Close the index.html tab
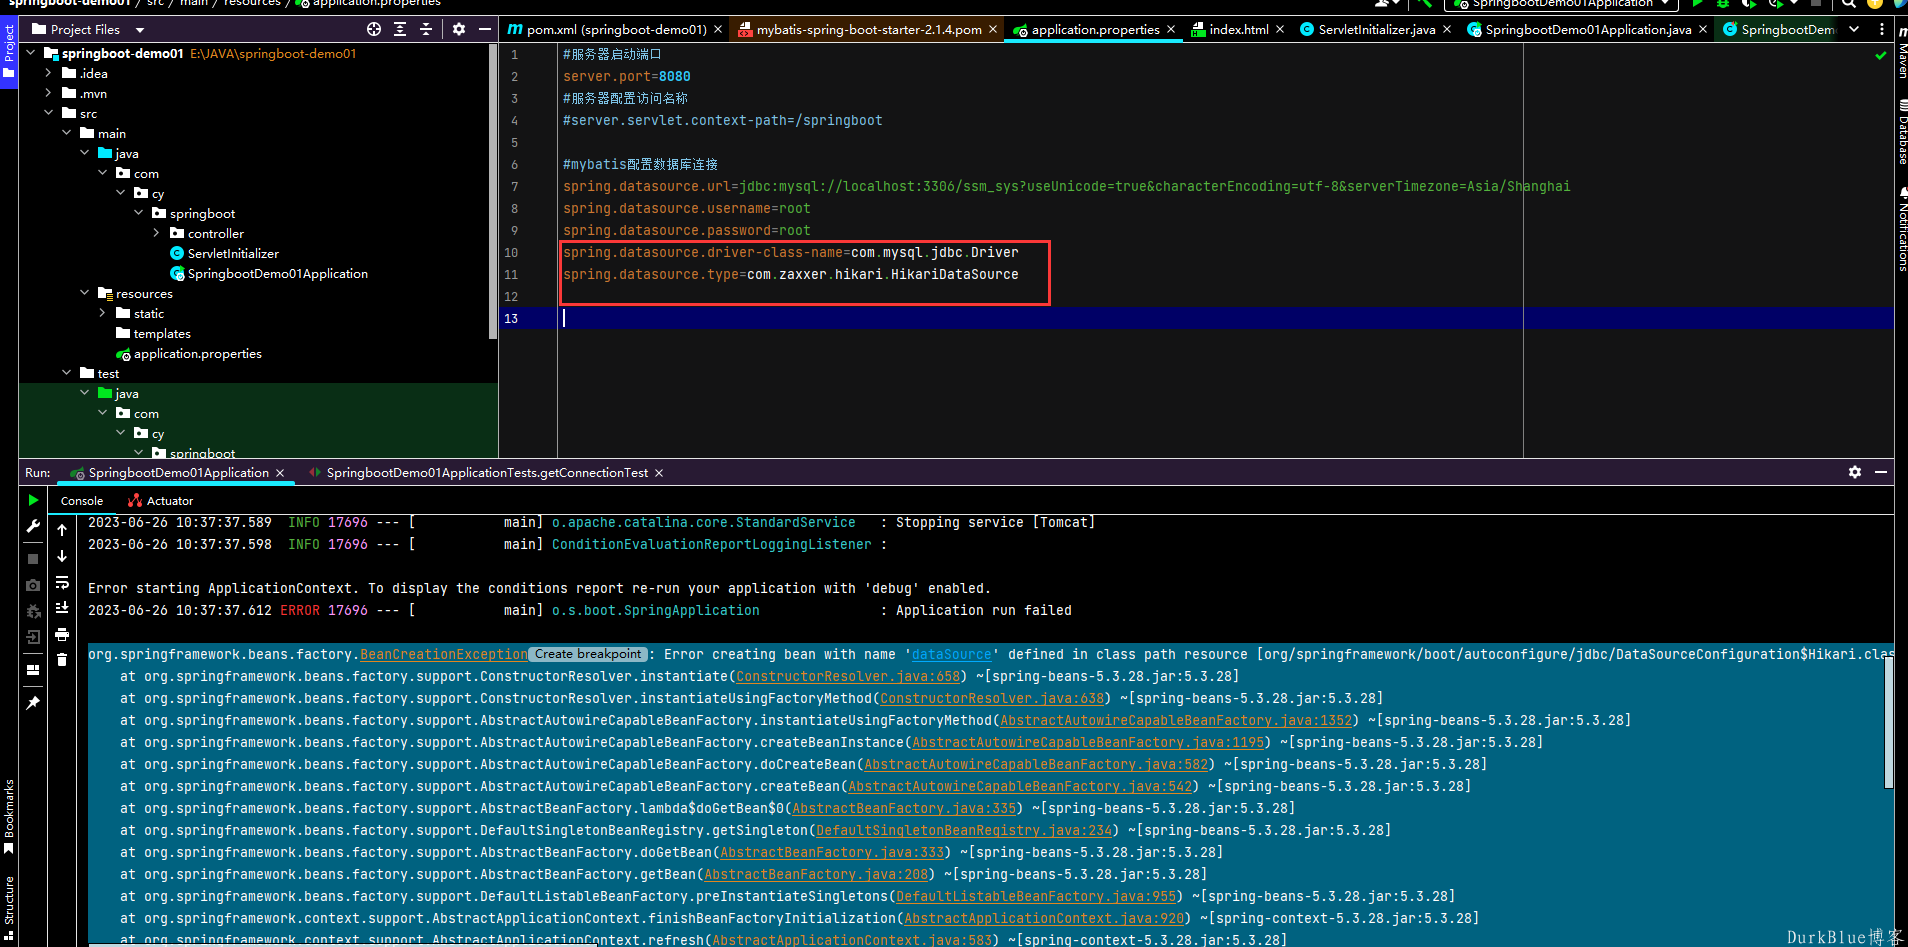Viewport: 1908px width, 947px height. (x=1280, y=29)
